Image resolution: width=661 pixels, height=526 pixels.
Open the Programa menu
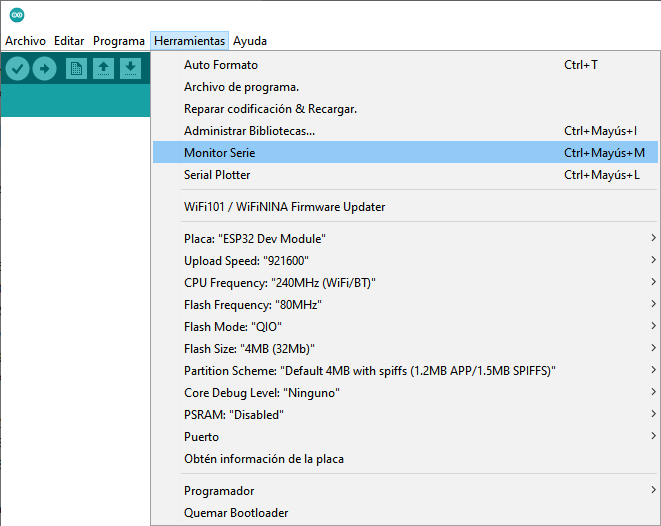pos(119,41)
